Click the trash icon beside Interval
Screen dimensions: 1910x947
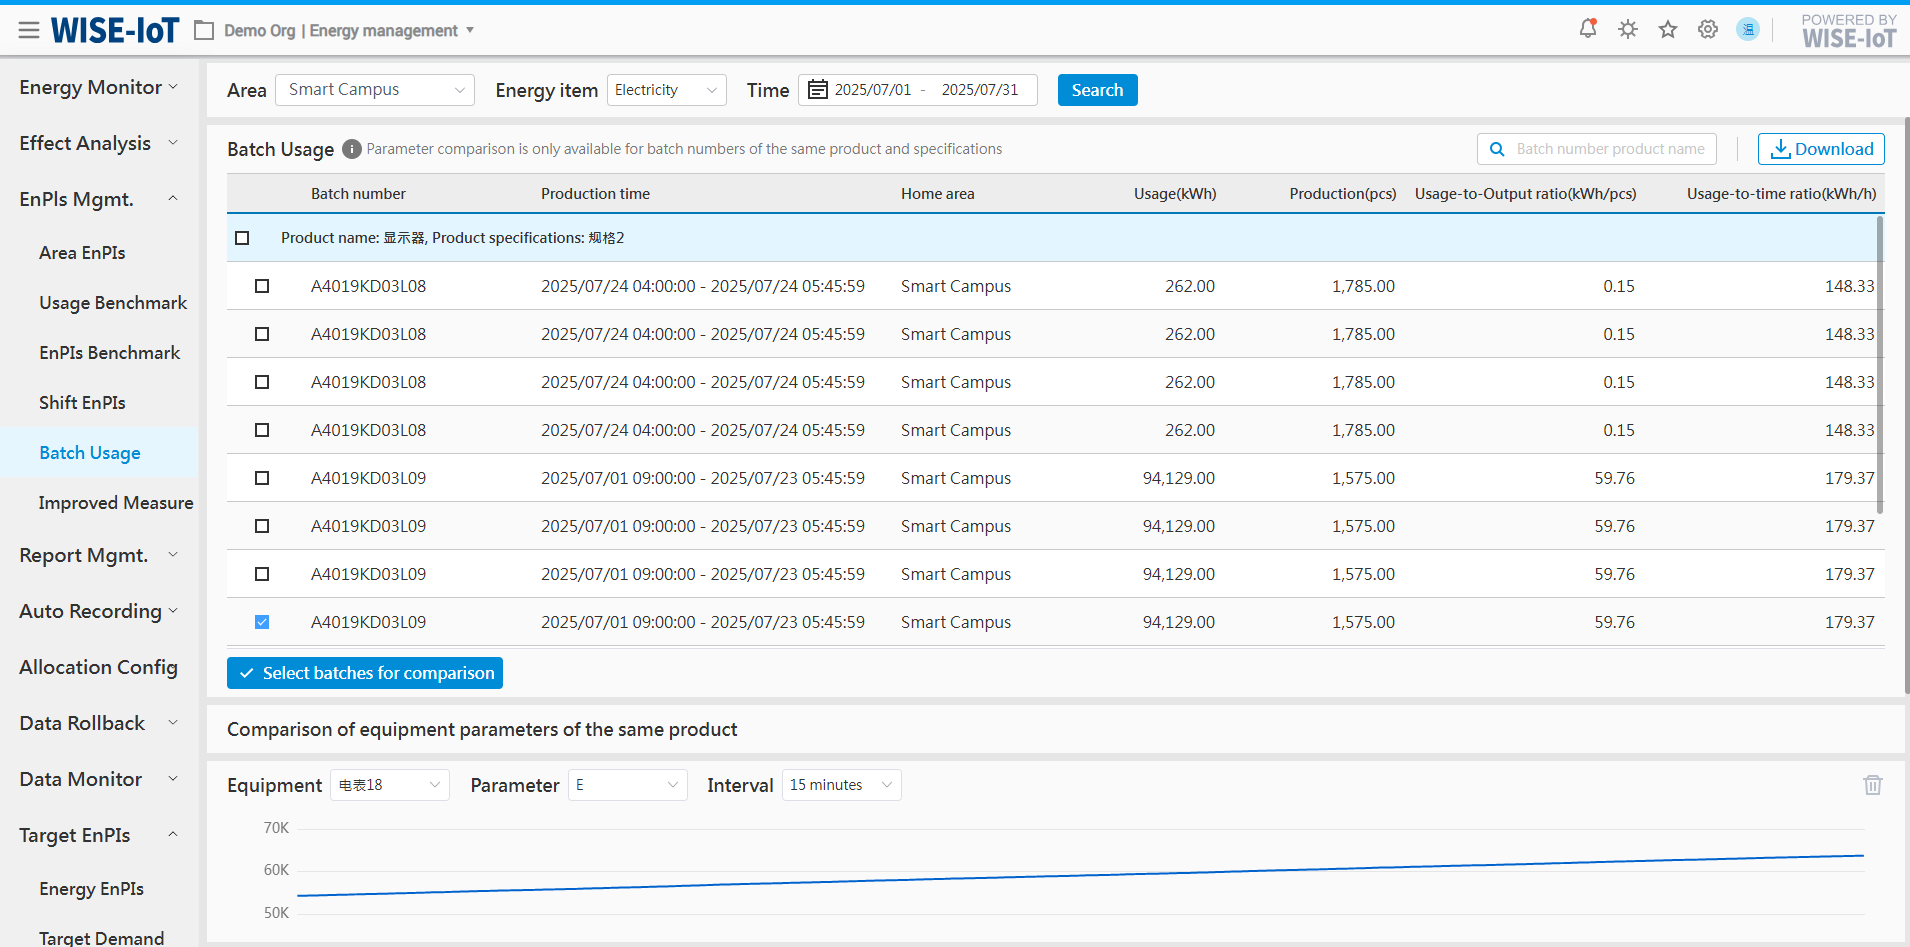1872,785
